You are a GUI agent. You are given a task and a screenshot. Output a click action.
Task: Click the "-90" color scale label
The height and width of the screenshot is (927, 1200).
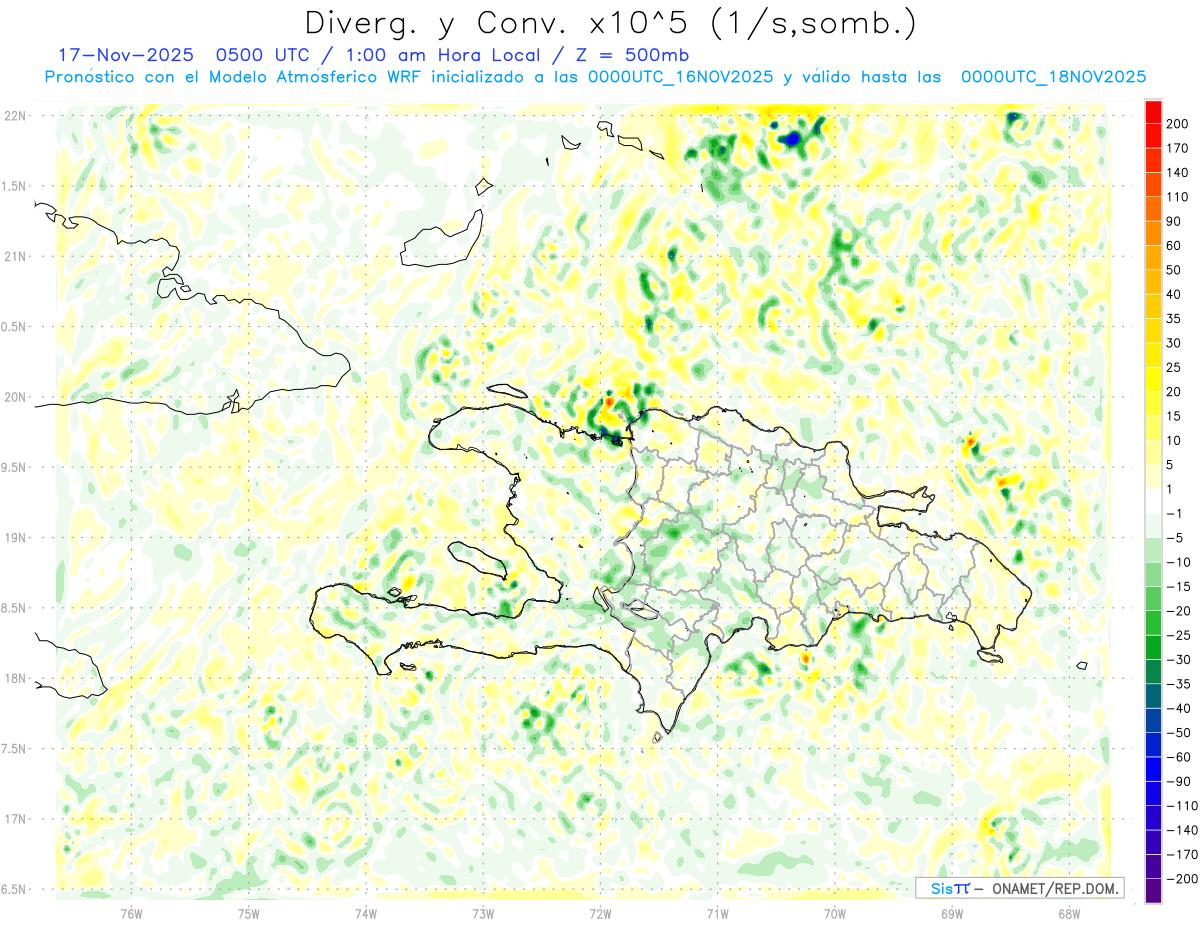point(1177,782)
